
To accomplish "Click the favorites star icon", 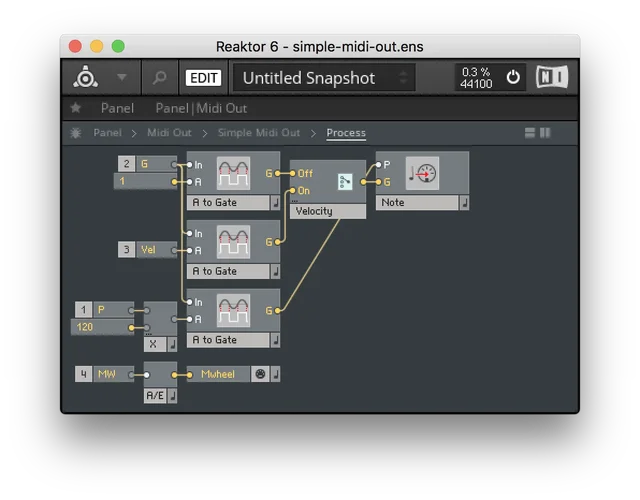I will [x=76, y=108].
